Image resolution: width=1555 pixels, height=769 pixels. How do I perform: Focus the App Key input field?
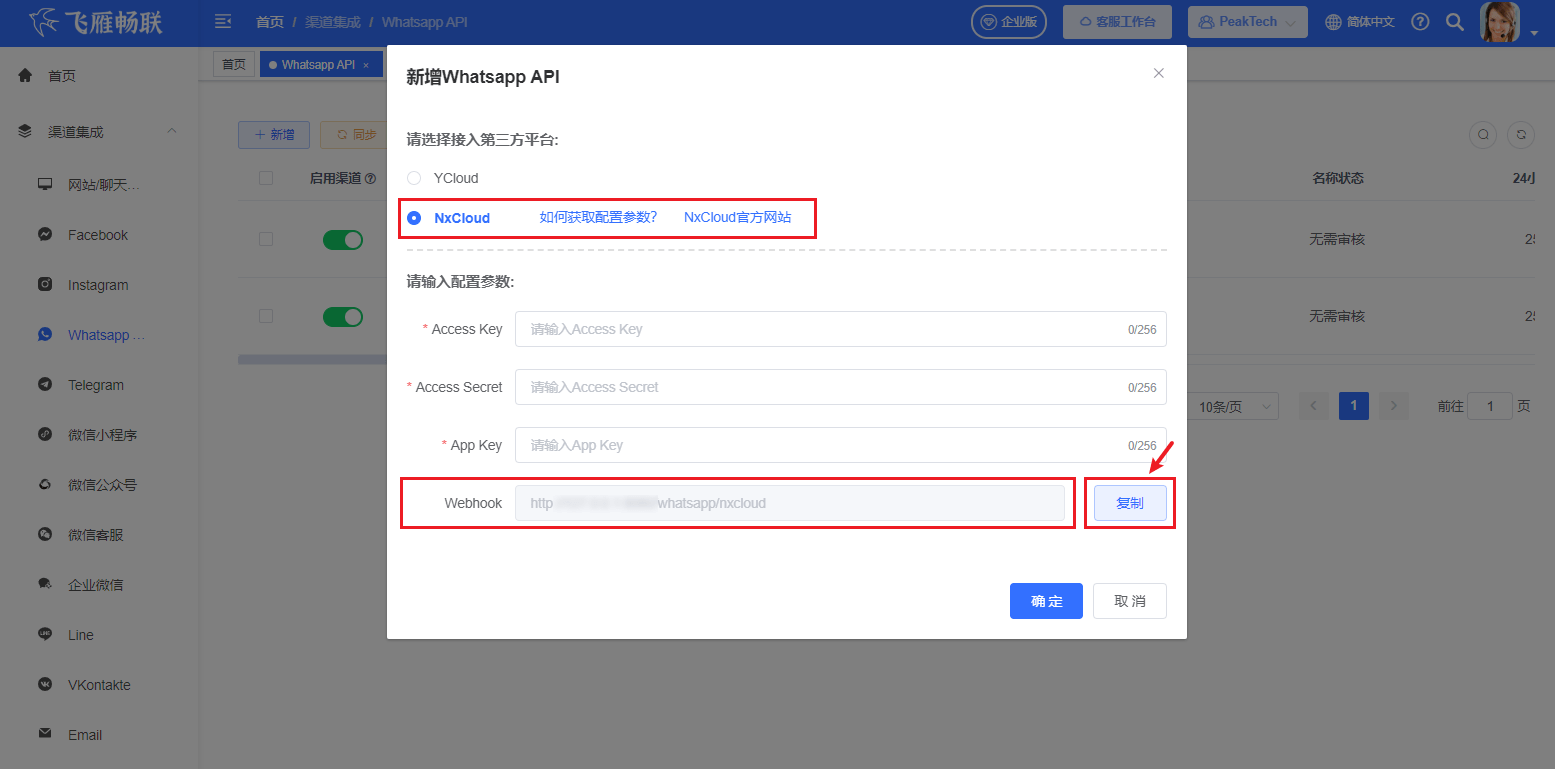pos(841,445)
